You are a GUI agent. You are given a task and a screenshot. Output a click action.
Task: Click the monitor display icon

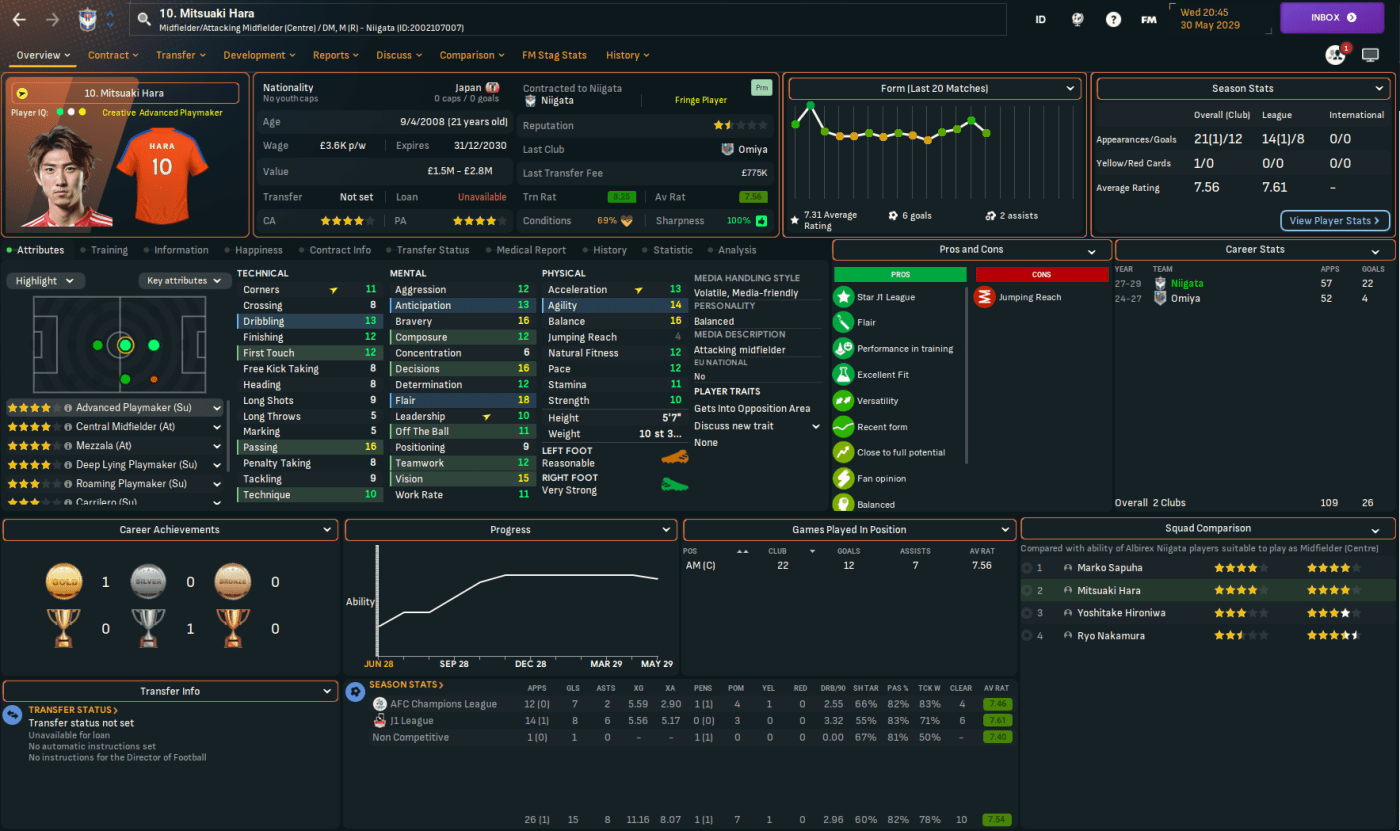coord(1370,55)
